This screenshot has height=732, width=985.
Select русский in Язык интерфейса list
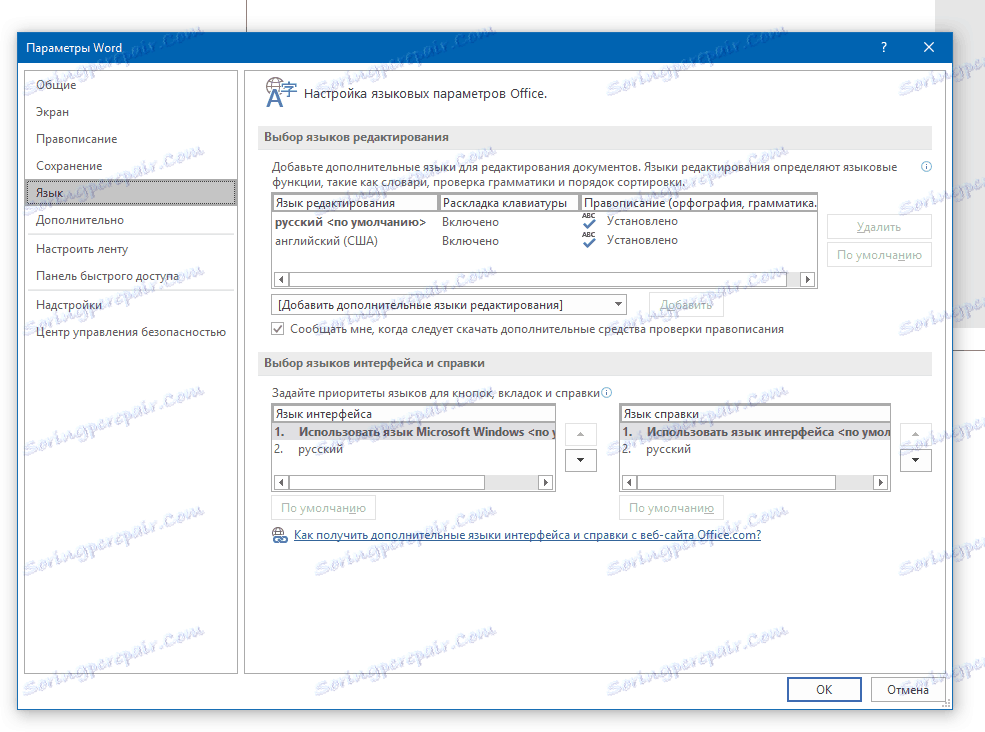413,449
